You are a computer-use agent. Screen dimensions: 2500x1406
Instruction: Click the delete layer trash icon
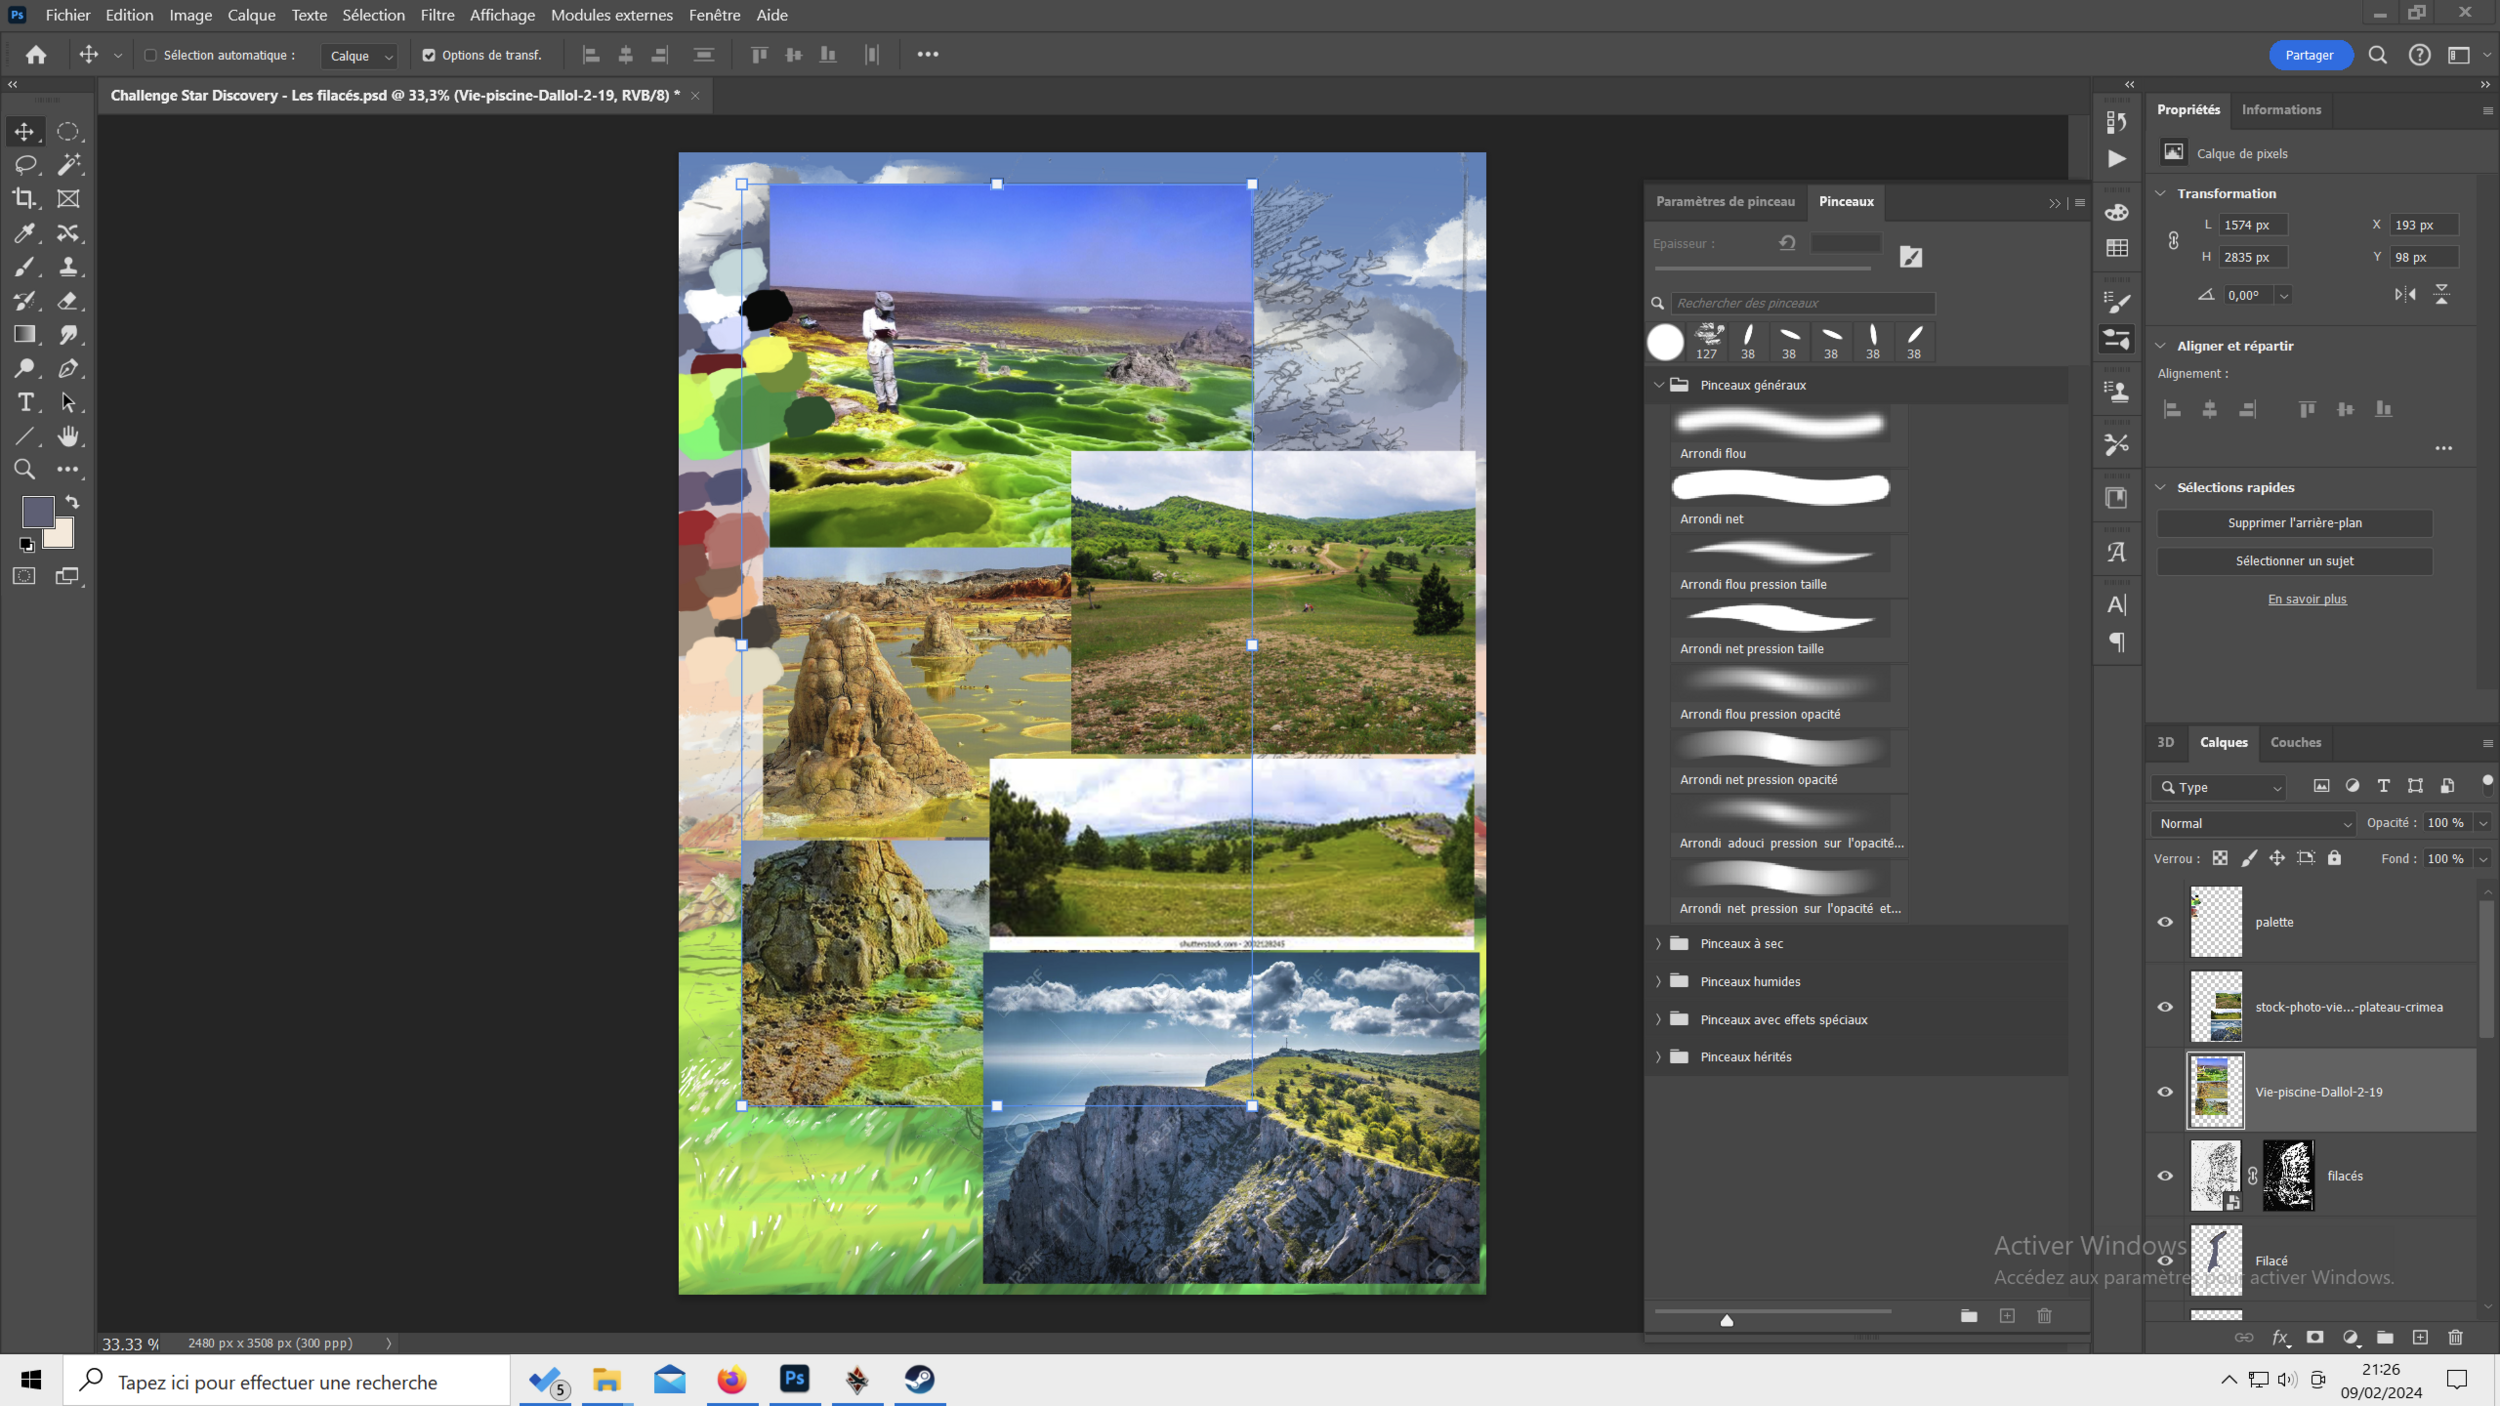pyautogui.click(x=2455, y=1337)
